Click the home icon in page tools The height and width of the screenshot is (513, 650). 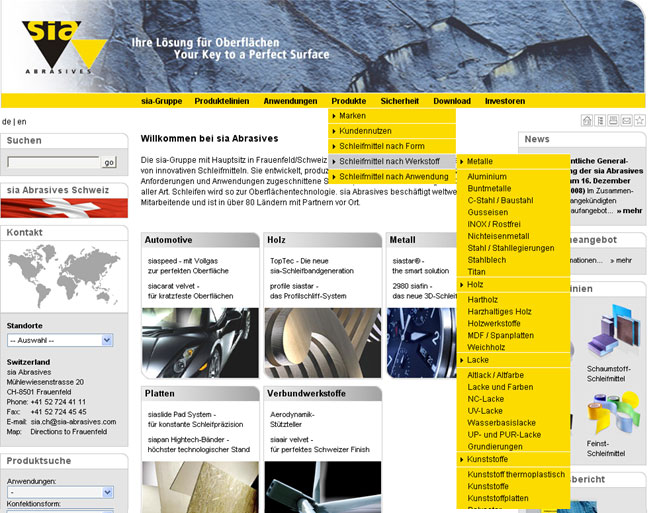(x=587, y=121)
